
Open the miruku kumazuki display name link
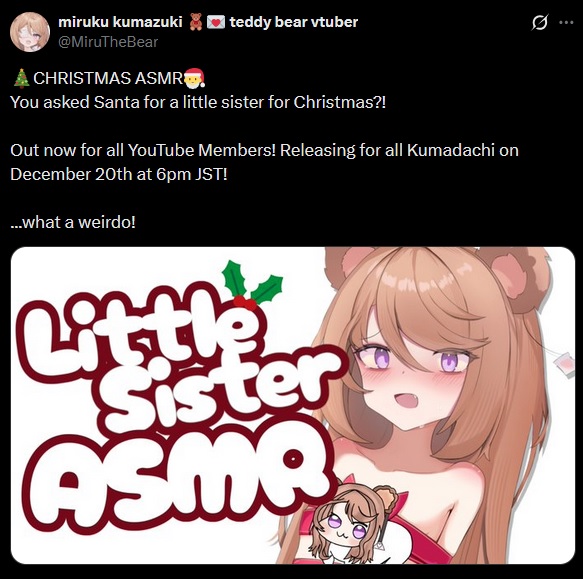(120, 22)
